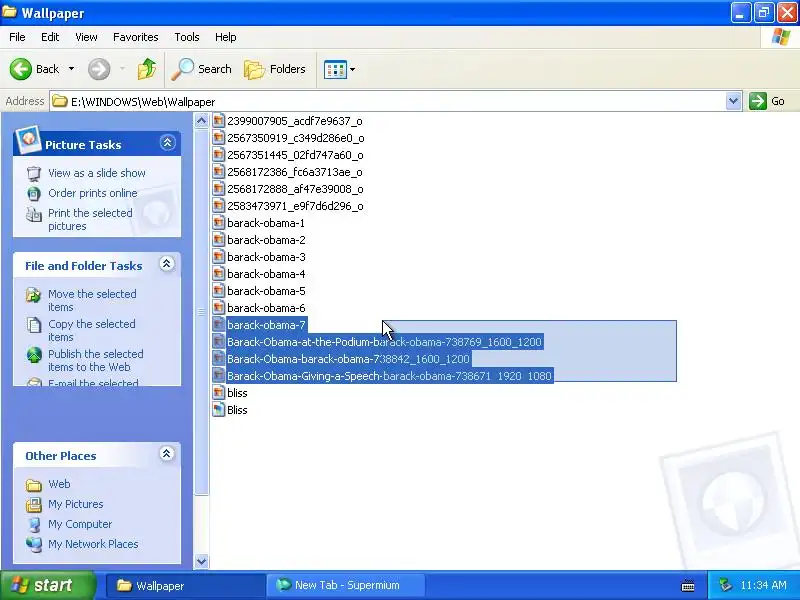Switch to New Tab - Supermium taskbar button

tap(345, 585)
